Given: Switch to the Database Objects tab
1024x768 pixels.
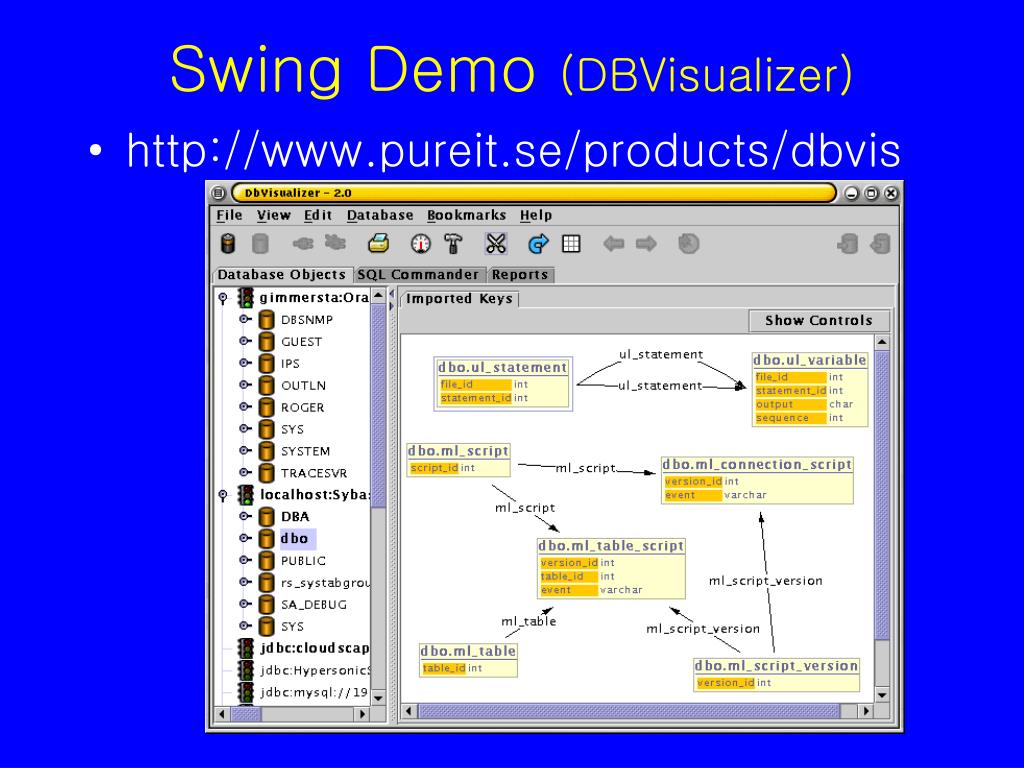Looking at the screenshot, I should (x=282, y=275).
